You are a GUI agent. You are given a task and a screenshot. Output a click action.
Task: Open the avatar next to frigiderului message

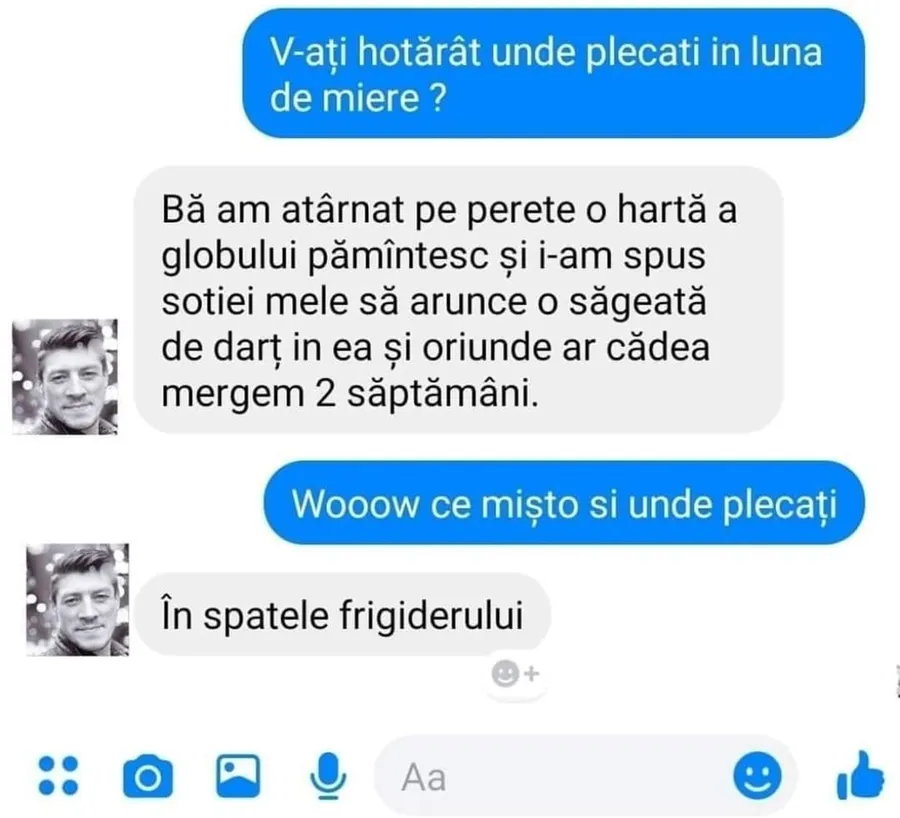pyautogui.click(x=77, y=599)
